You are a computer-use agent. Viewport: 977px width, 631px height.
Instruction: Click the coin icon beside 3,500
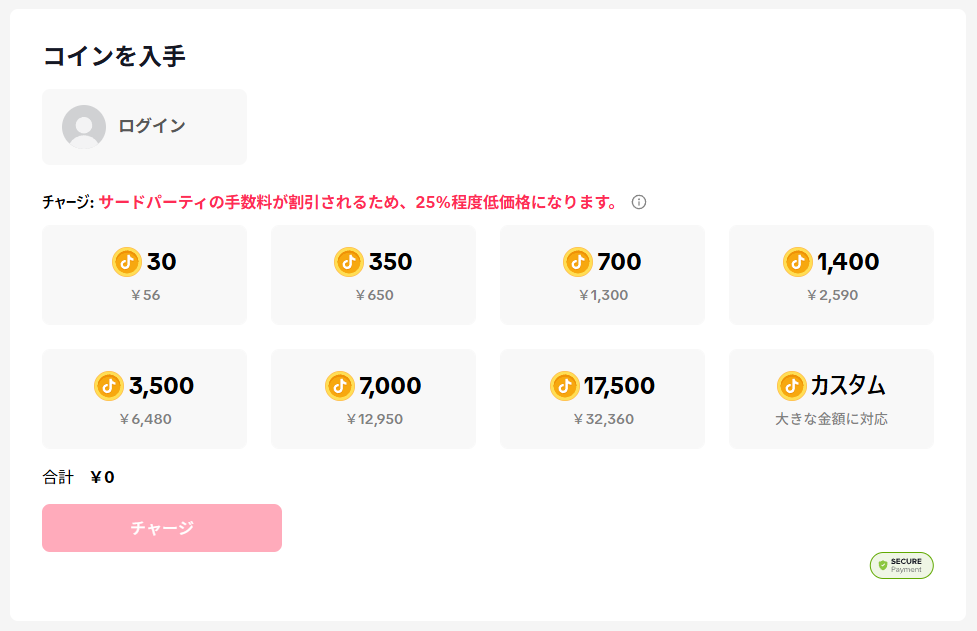click(109, 386)
